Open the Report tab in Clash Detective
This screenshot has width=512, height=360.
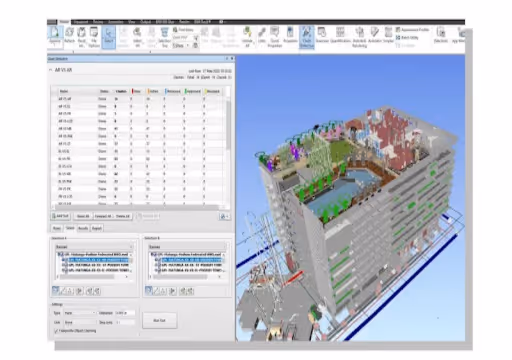coord(97,228)
